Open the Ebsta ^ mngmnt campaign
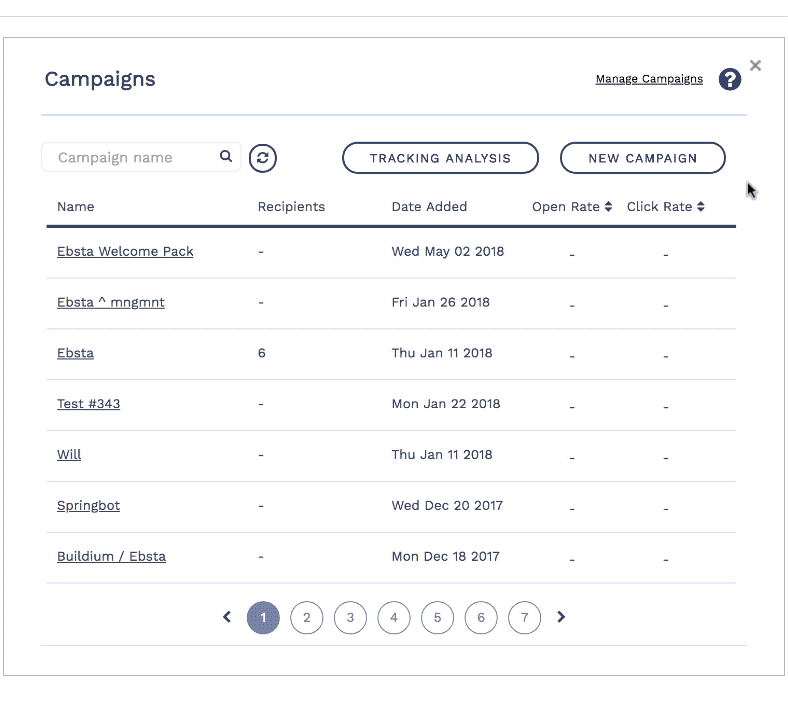 111,303
